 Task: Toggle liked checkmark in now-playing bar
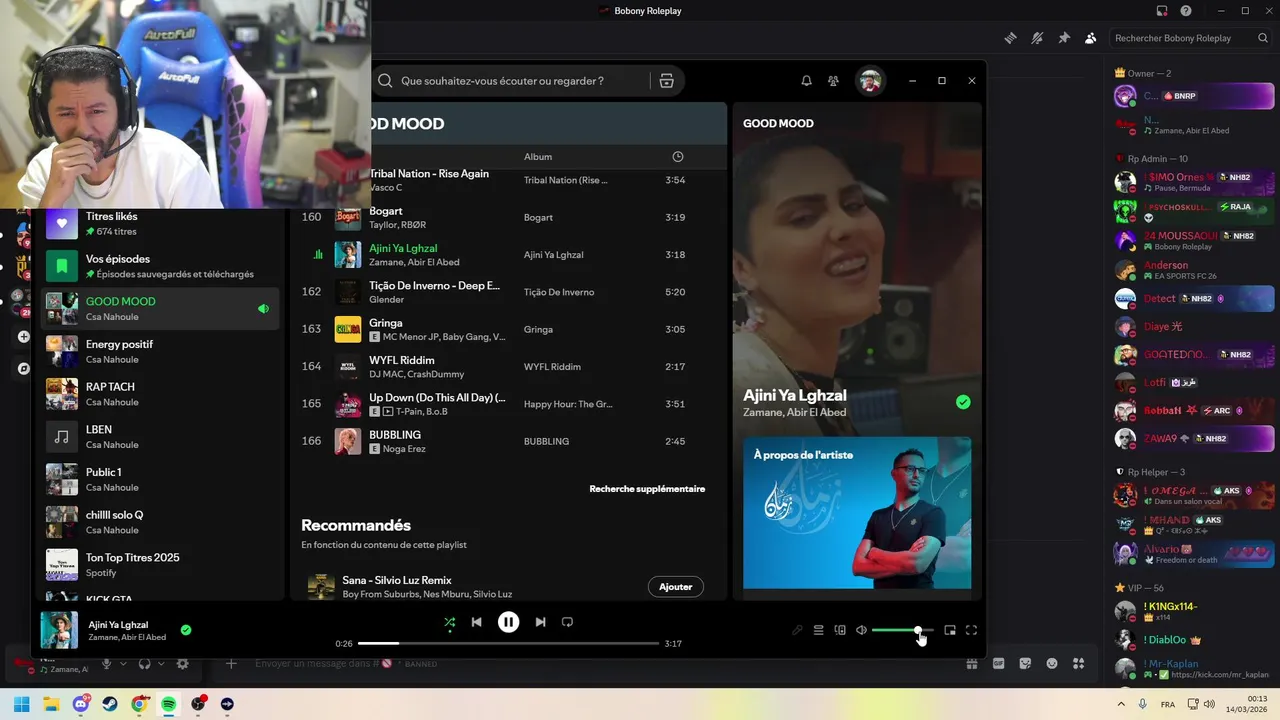(x=185, y=630)
